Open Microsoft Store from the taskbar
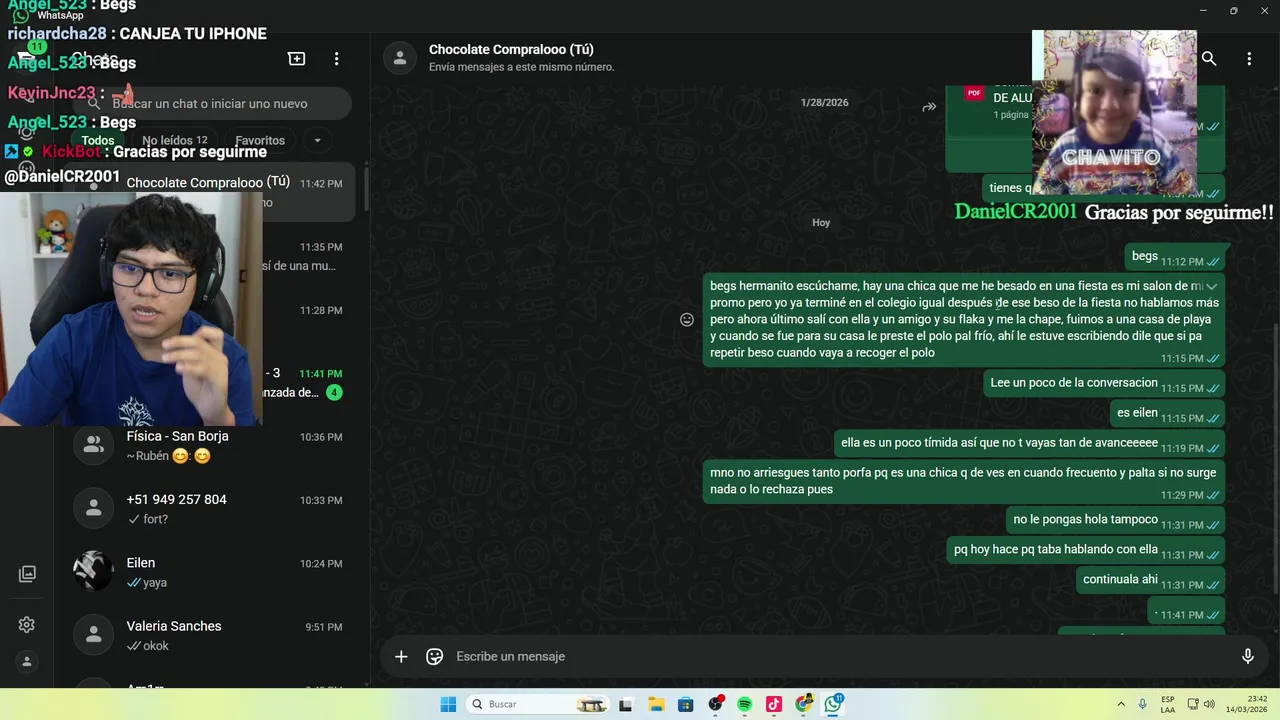Screen dimensions: 1280x720 (x=686, y=704)
